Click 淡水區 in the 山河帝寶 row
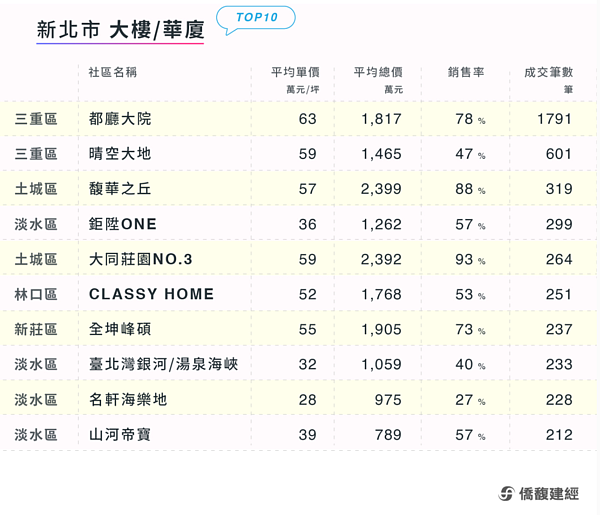The width and height of the screenshot is (600, 515). 36,435
